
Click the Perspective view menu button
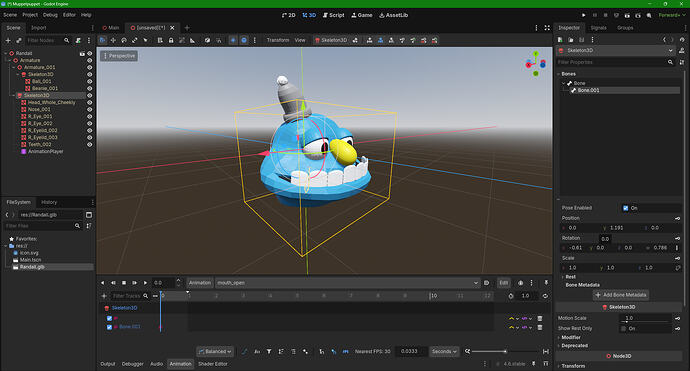(x=119, y=56)
